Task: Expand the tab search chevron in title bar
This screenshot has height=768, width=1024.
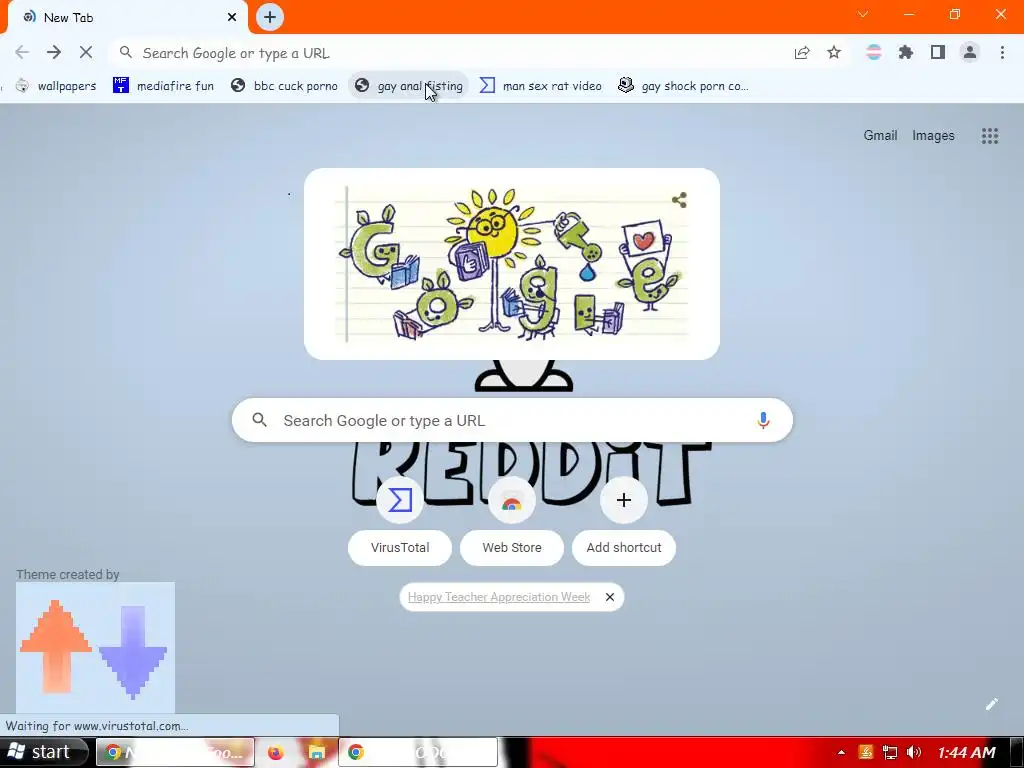Action: click(x=863, y=14)
